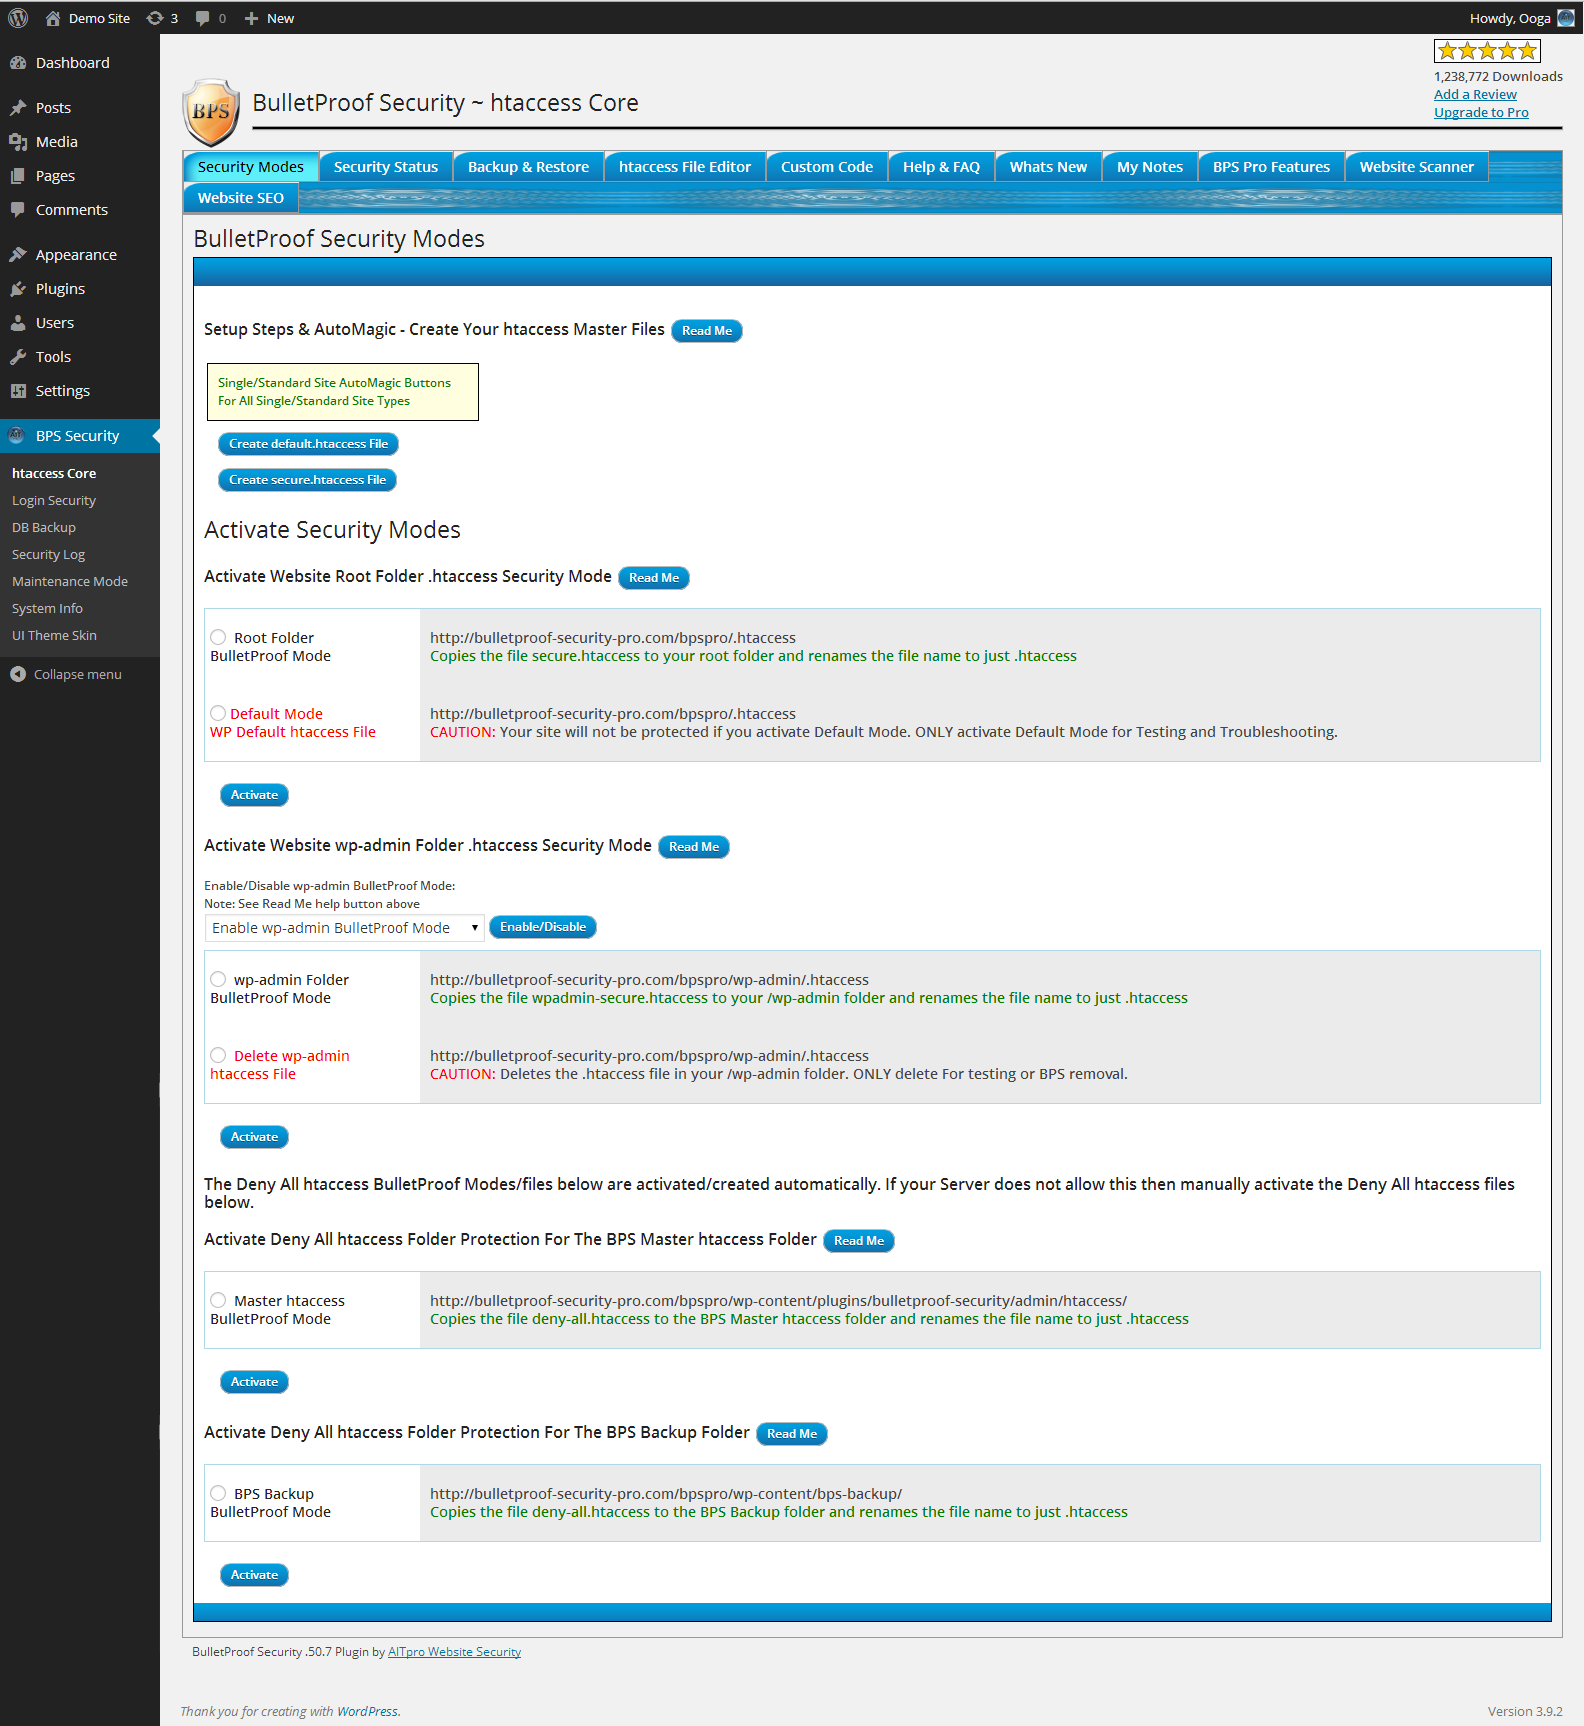The image size is (1584, 1726).
Task: Click Read Me beside Setup Steps & AutoMagic
Action: pos(707,331)
